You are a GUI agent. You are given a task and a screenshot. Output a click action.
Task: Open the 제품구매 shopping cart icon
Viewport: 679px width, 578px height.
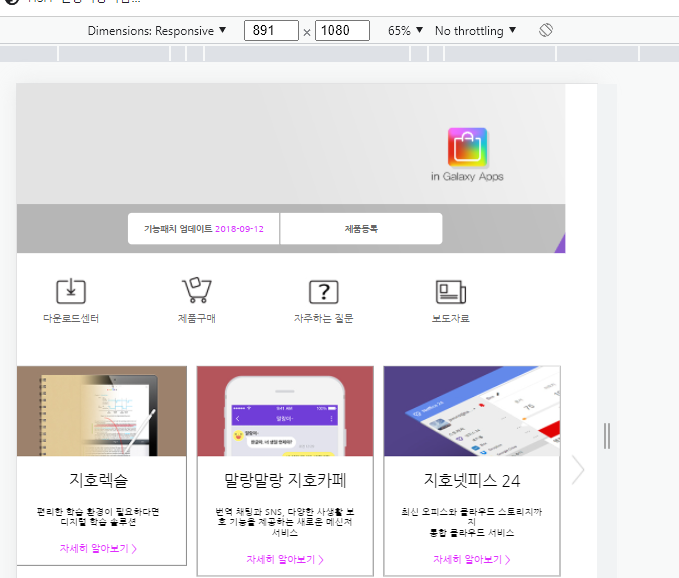(197, 290)
